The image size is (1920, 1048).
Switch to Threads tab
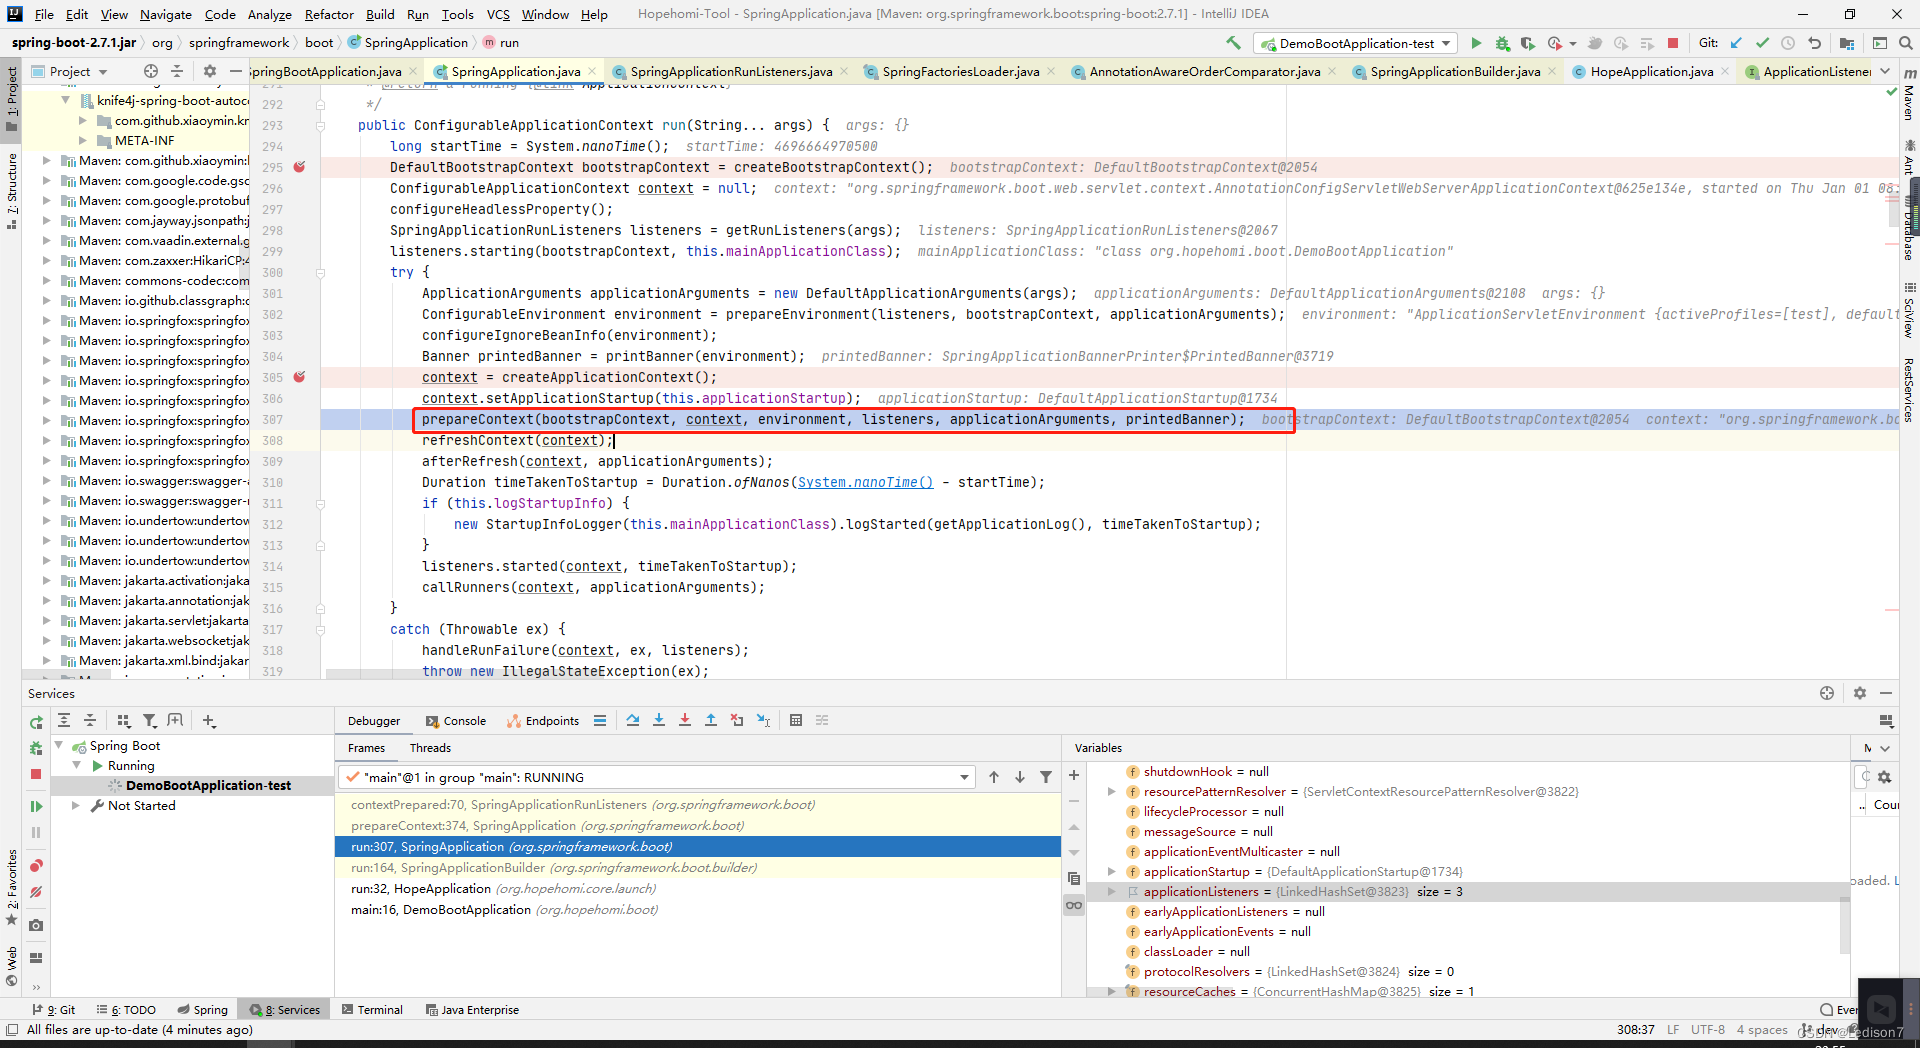click(x=430, y=747)
